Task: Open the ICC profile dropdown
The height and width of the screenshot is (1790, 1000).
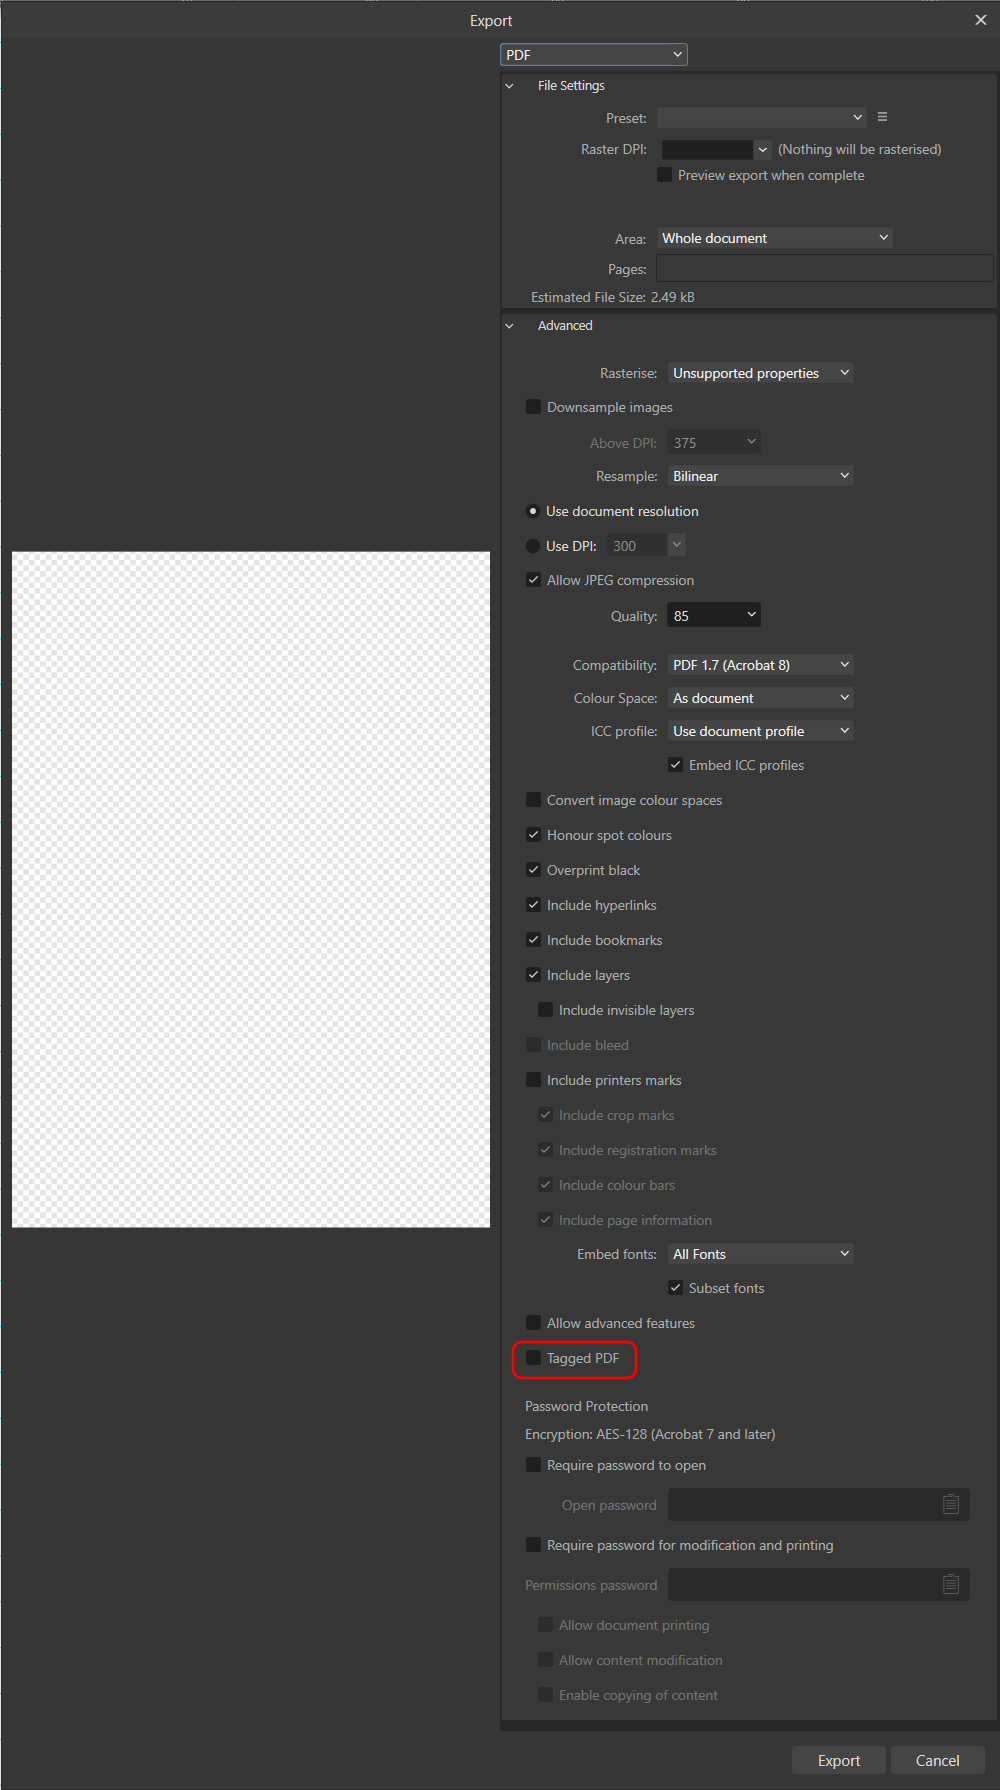Action: [761, 731]
